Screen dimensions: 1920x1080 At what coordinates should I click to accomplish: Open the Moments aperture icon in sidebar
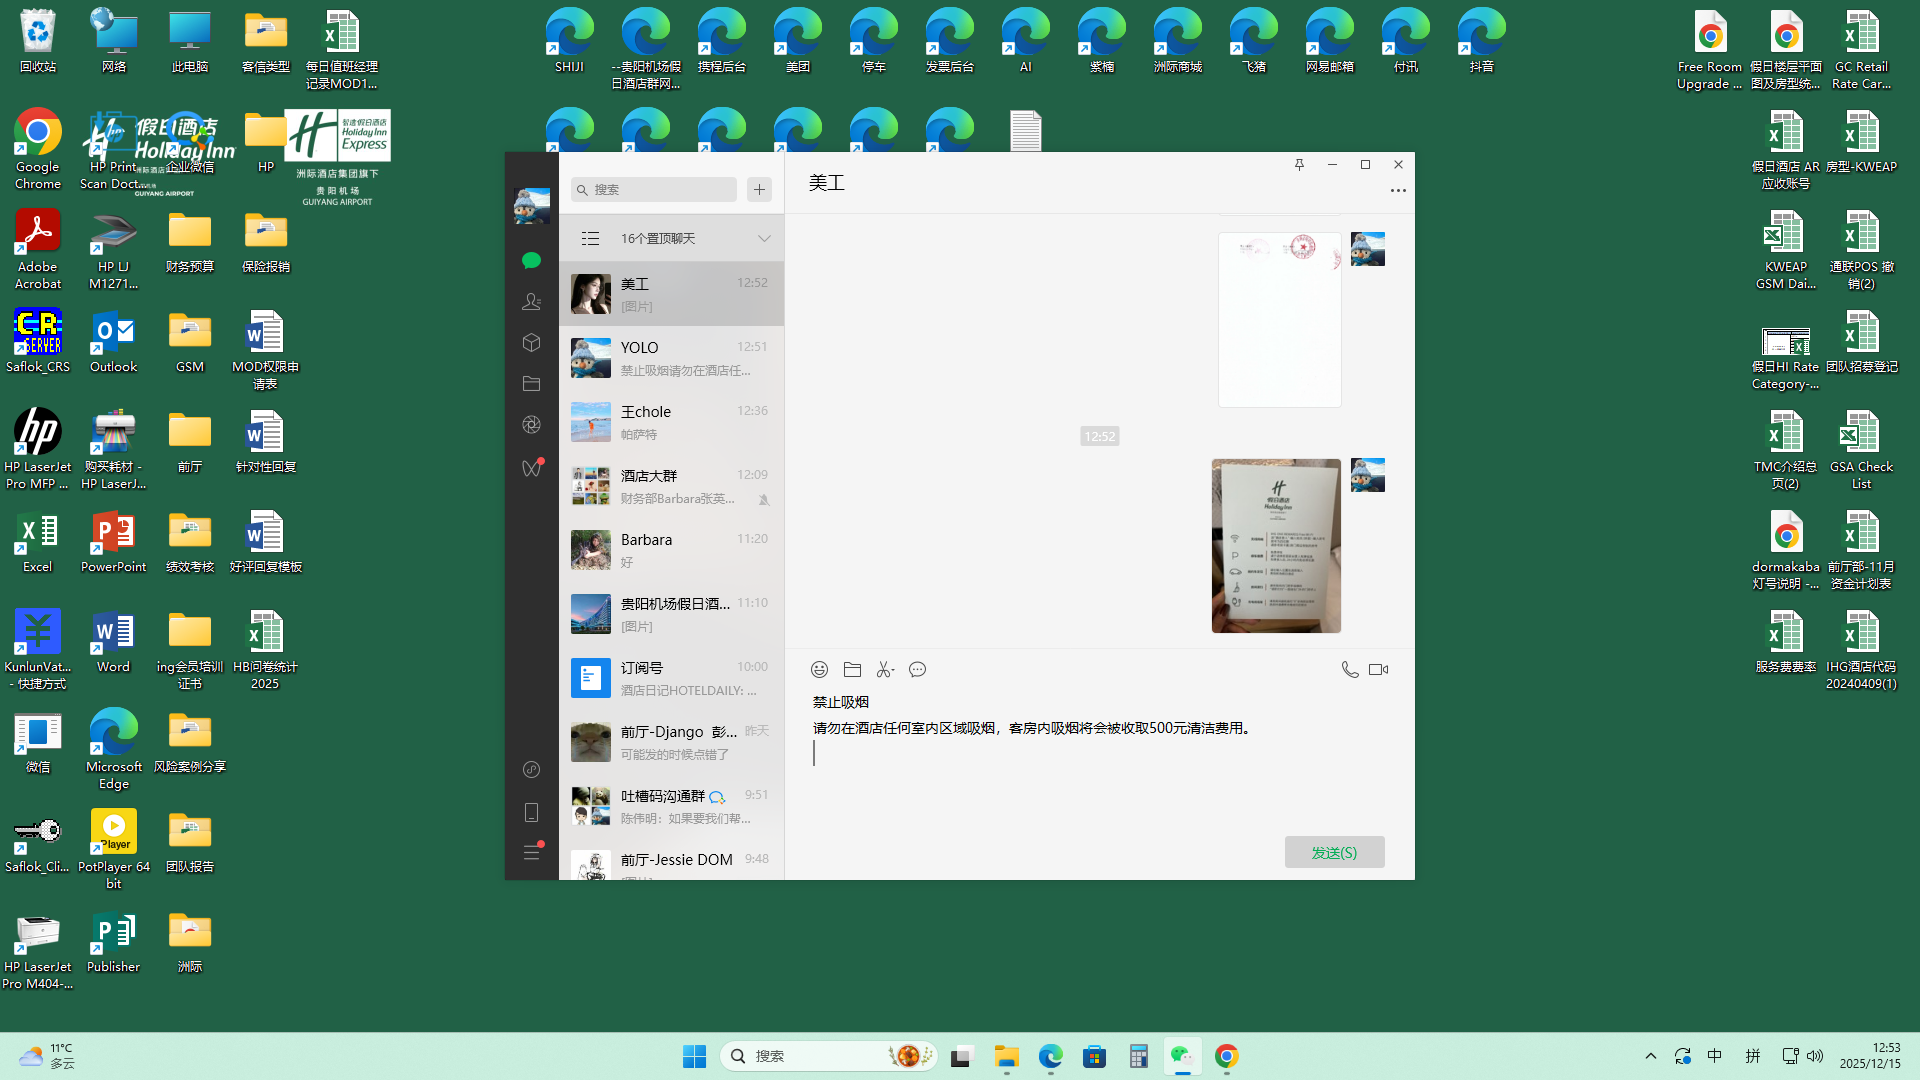point(531,425)
